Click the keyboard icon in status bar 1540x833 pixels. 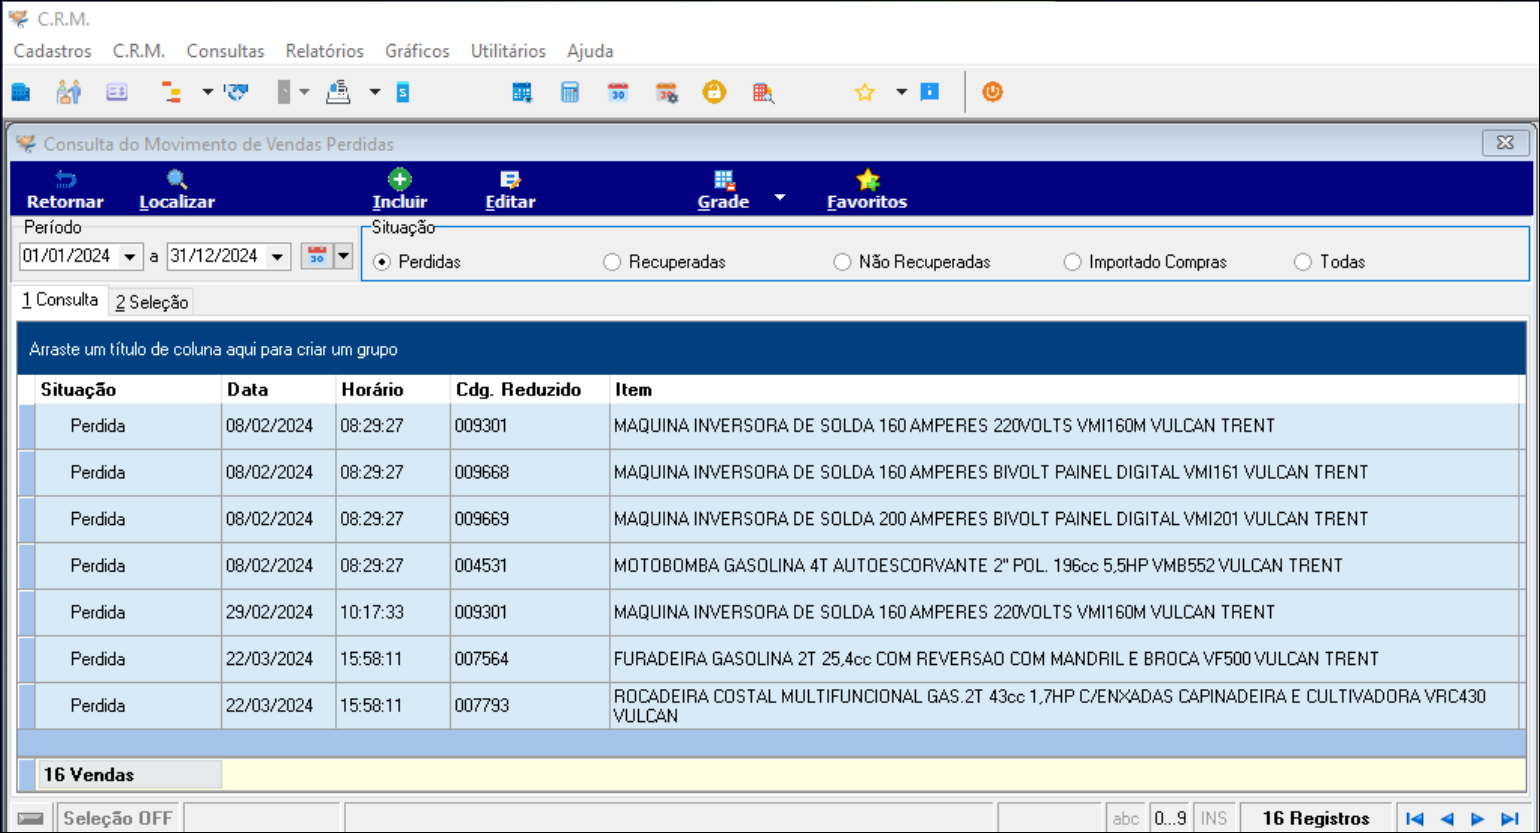31,818
